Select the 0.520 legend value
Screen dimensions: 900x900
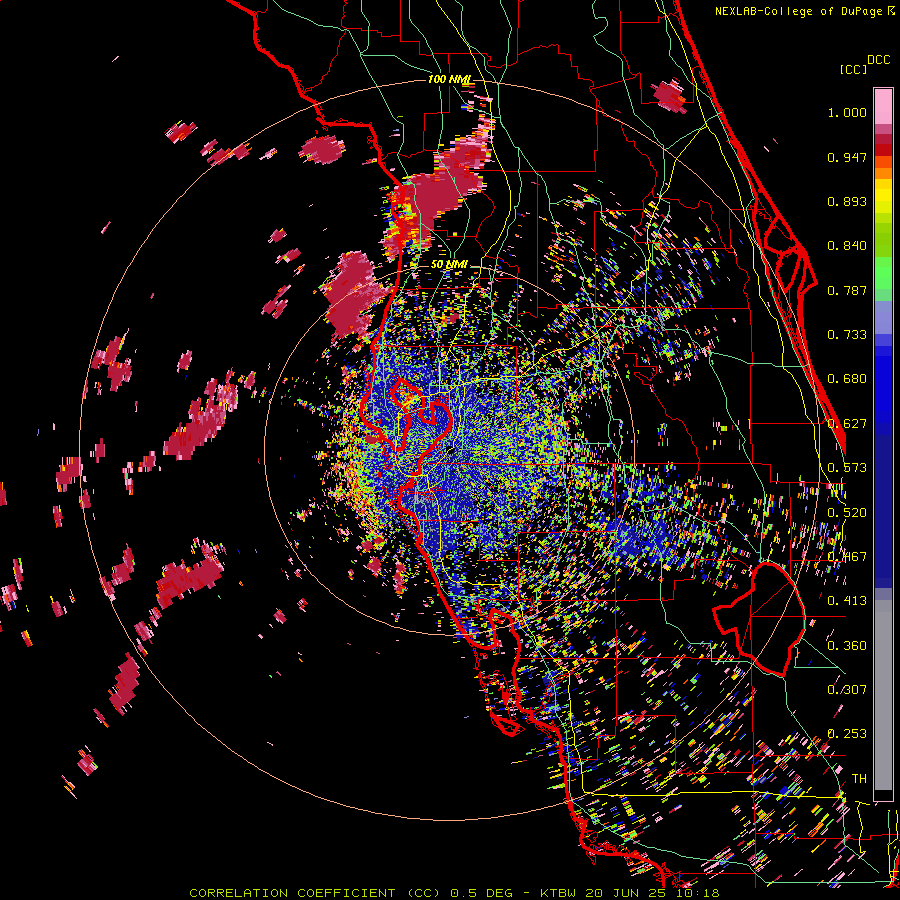click(847, 513)
